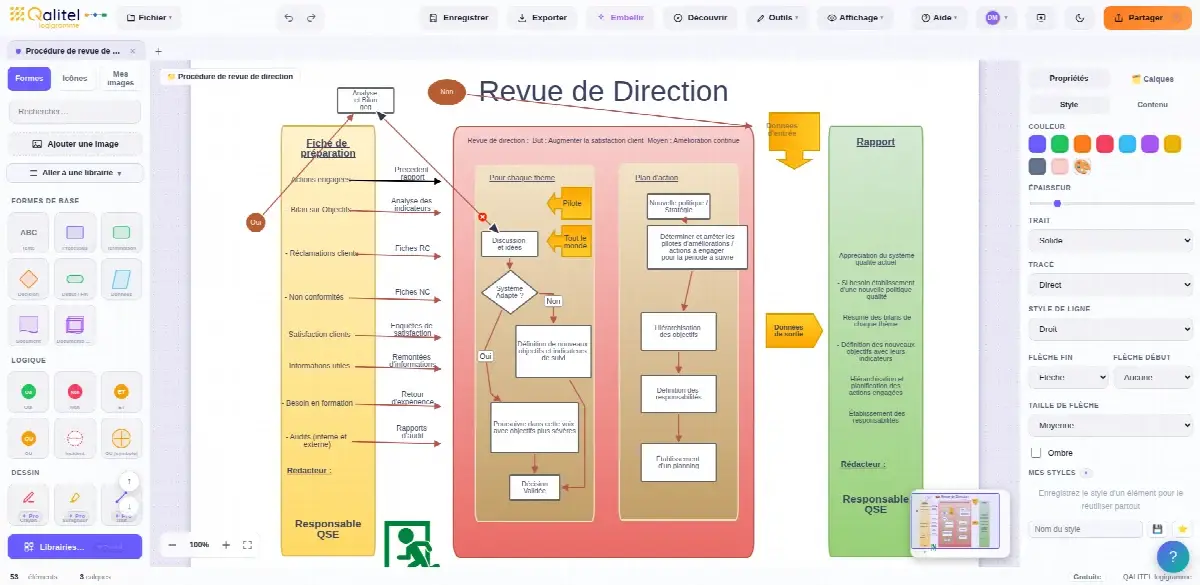Viewport: 1200px width, 585px height.
Task: Select the line drawing tool
Action: click(x=121, y=504)
